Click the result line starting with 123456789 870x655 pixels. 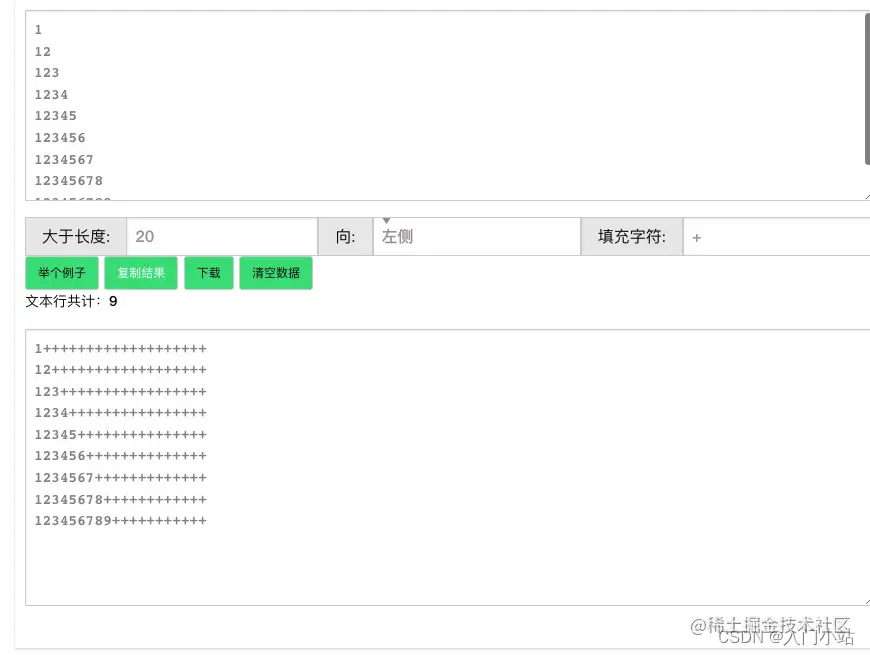click(120, 520)
